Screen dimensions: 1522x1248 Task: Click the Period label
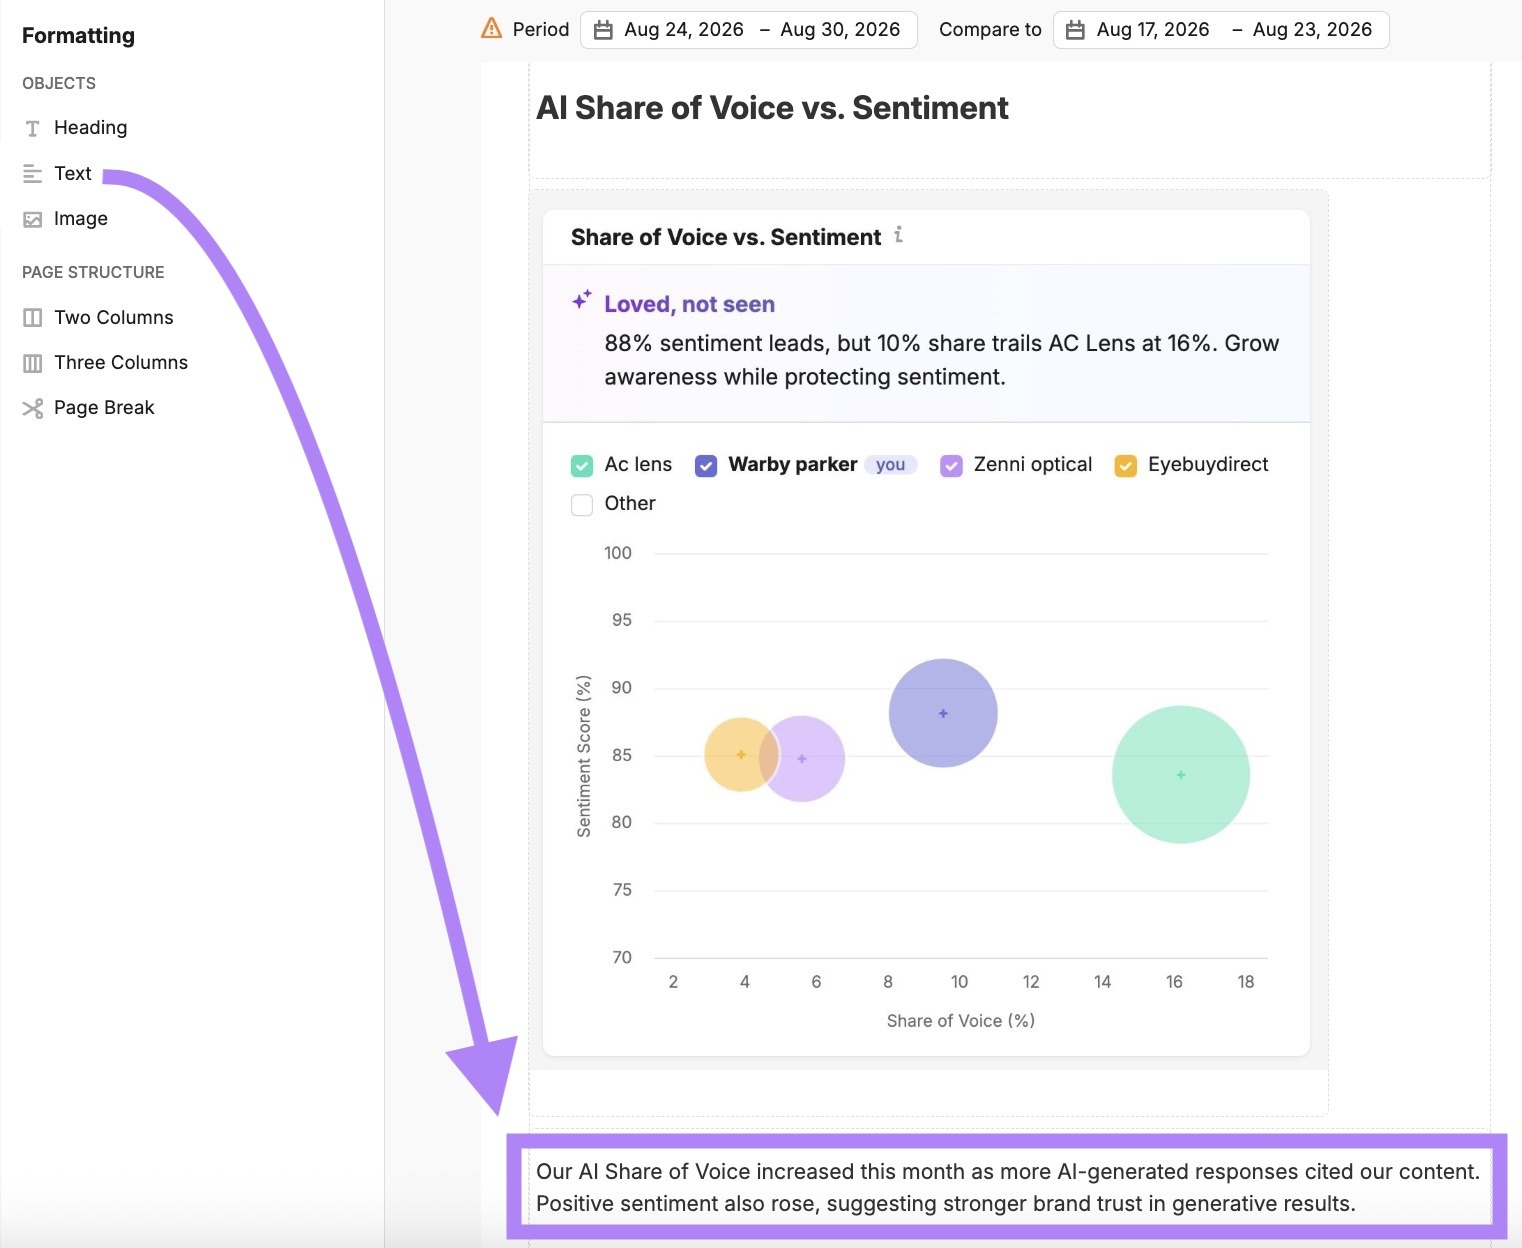[541, 30]
